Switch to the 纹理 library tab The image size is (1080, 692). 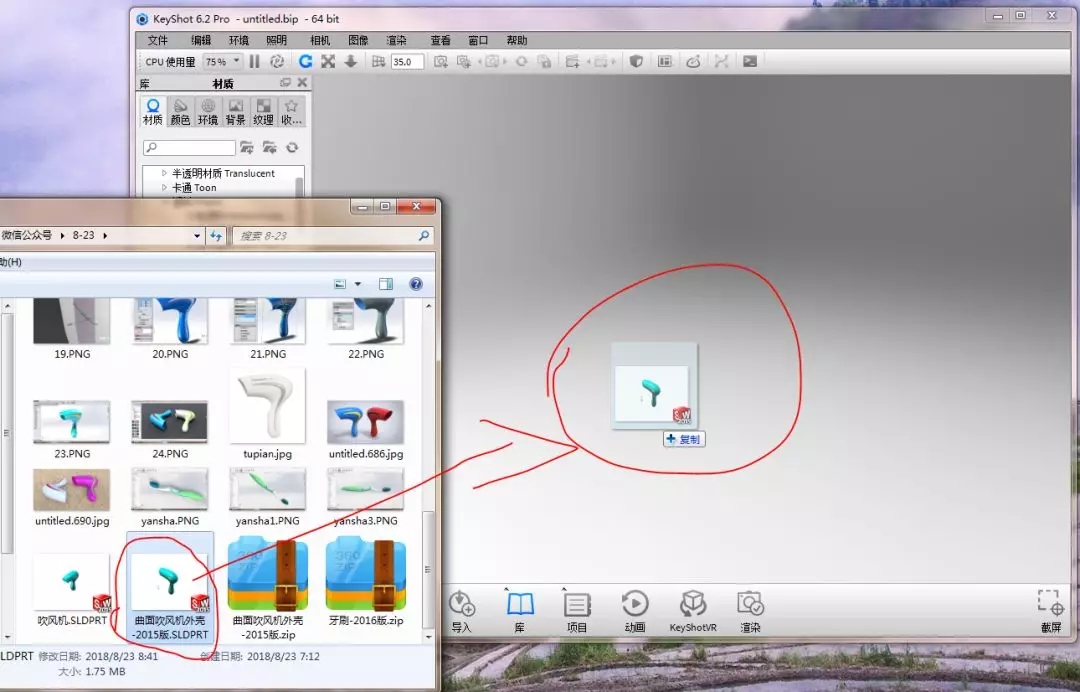(x=263, y=112)
